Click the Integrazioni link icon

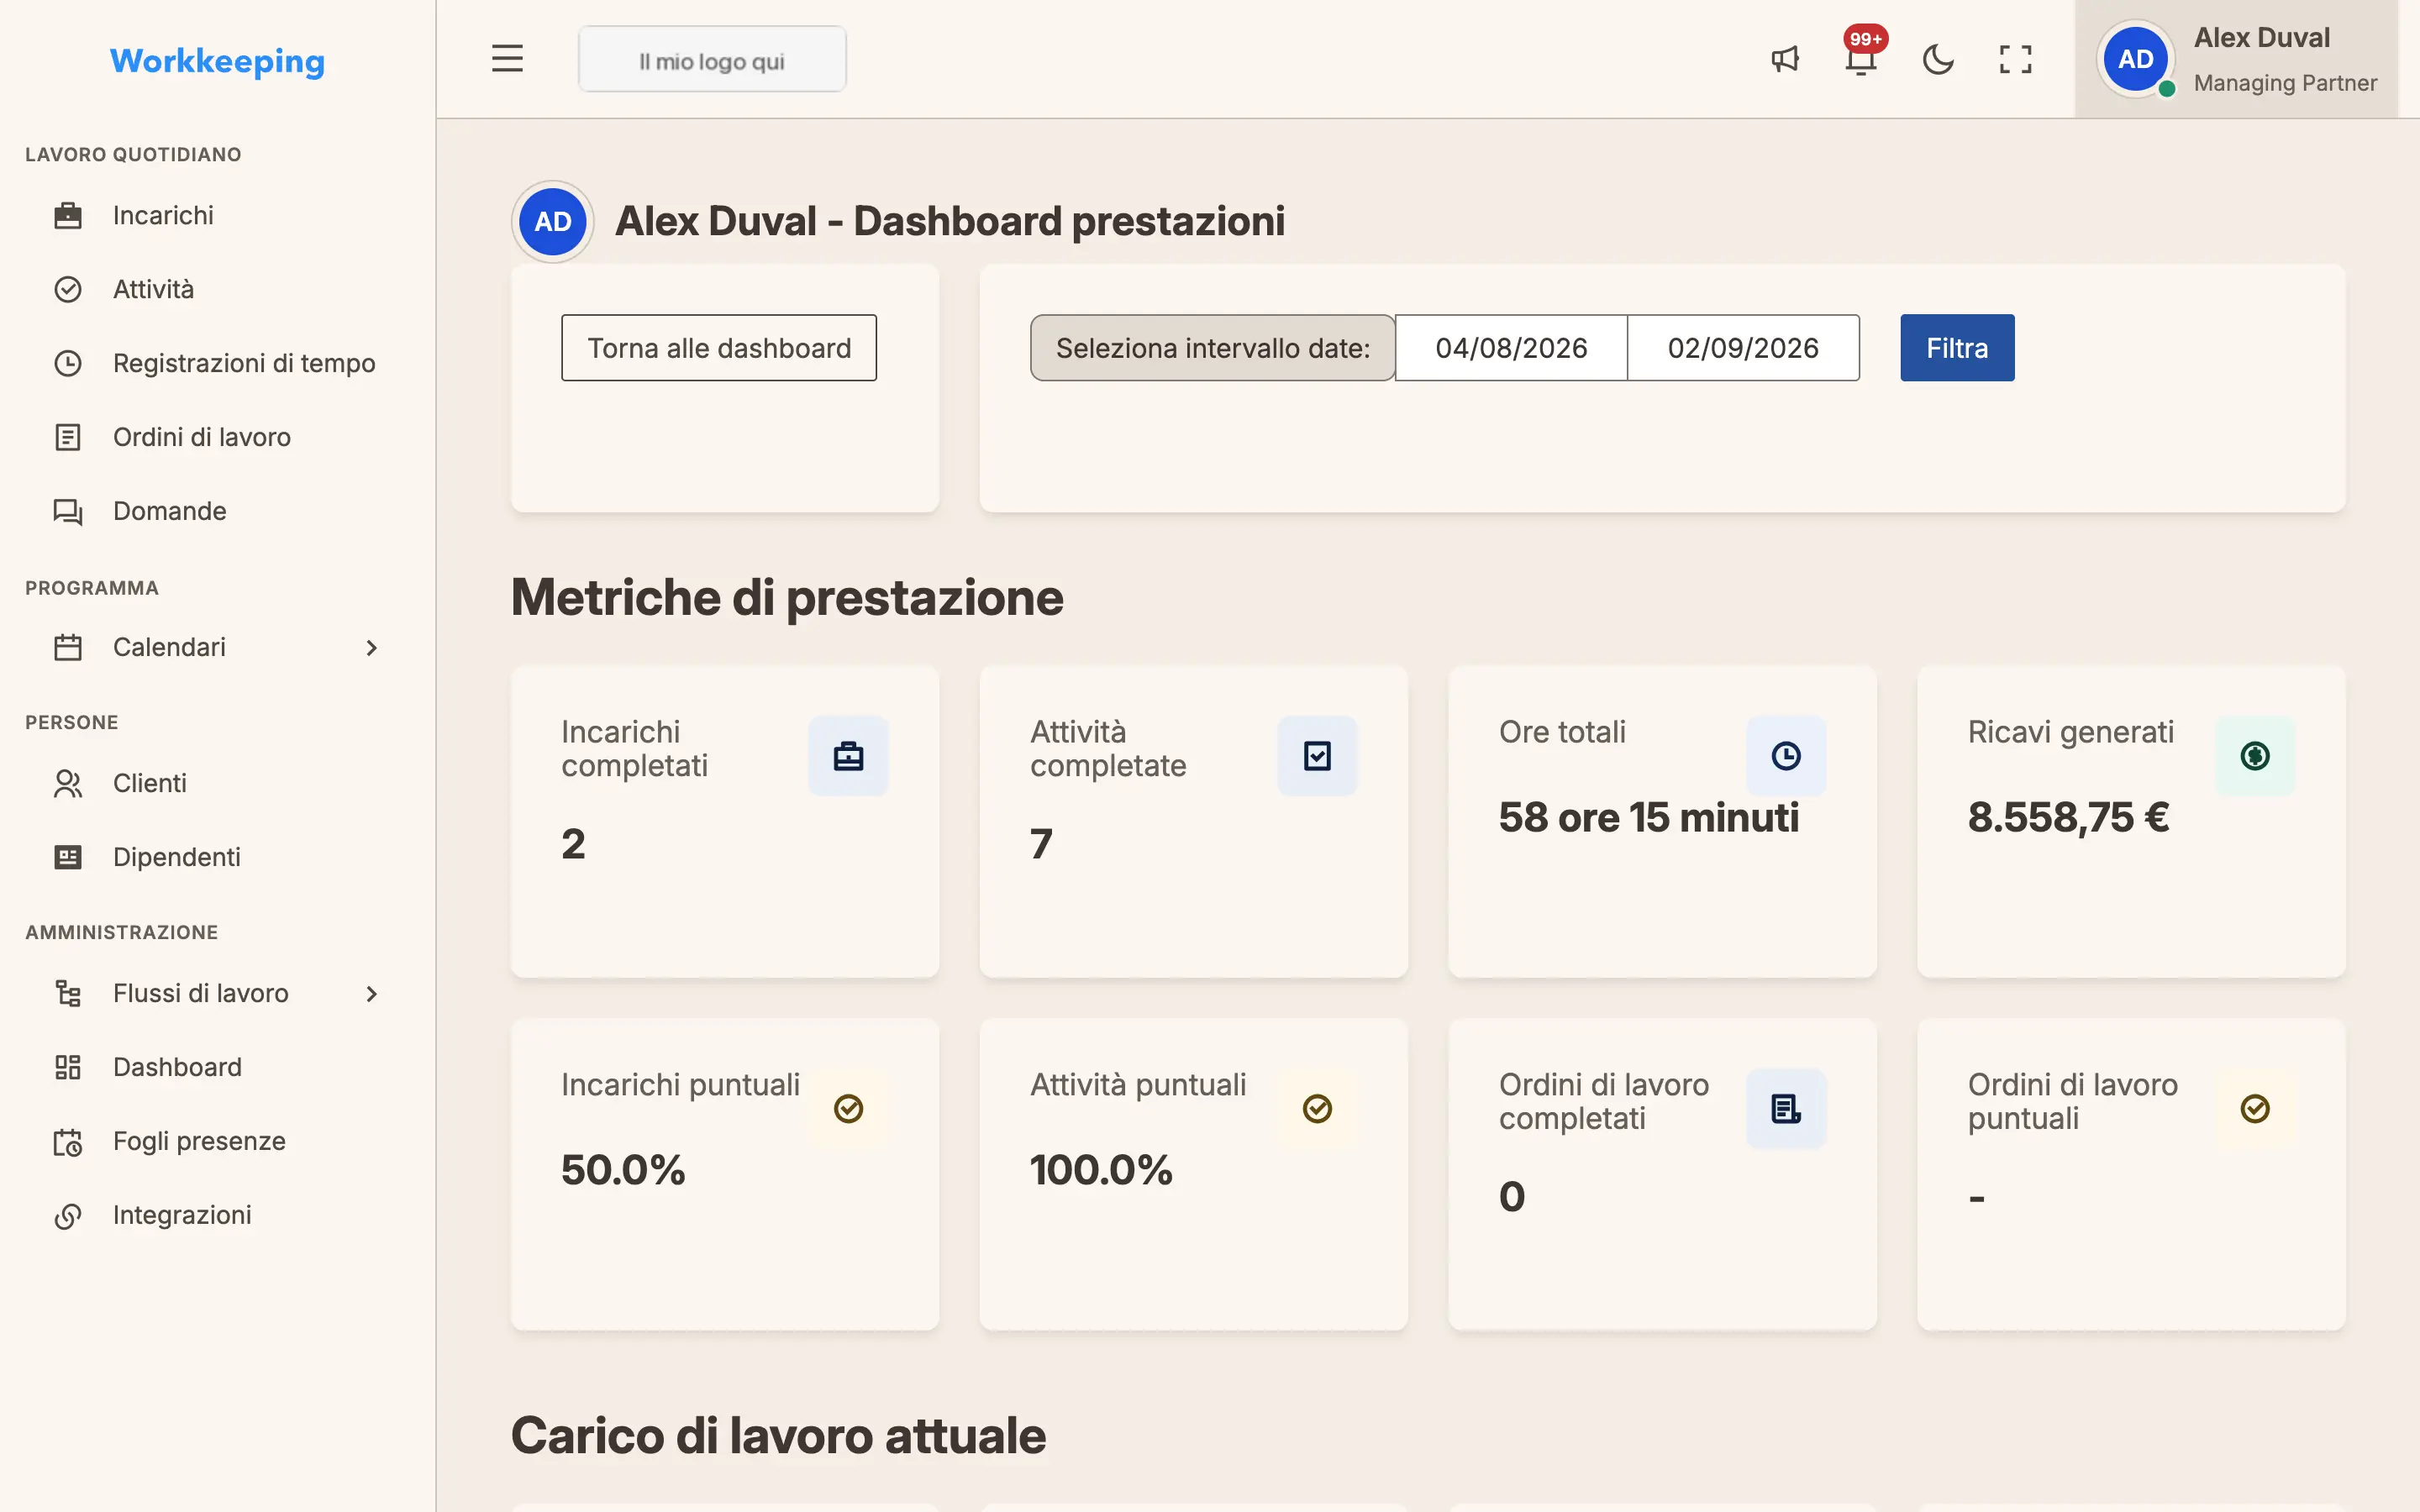coord(68,1215)
